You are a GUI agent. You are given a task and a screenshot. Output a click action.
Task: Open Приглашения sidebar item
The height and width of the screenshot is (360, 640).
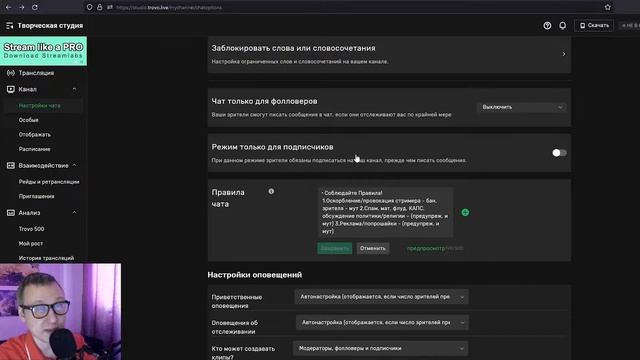[36, 196]
